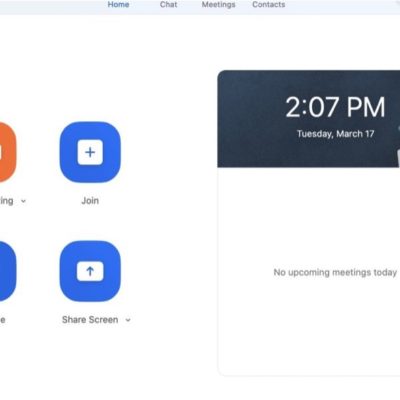Click the 2:07 PM clock display

pyautogui.click(x=335, y=107)
